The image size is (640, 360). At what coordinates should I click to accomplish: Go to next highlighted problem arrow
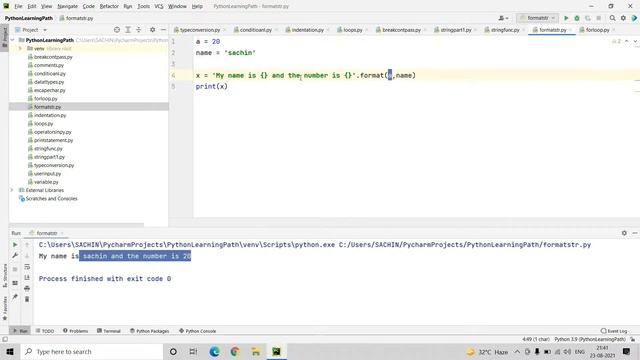635,41
